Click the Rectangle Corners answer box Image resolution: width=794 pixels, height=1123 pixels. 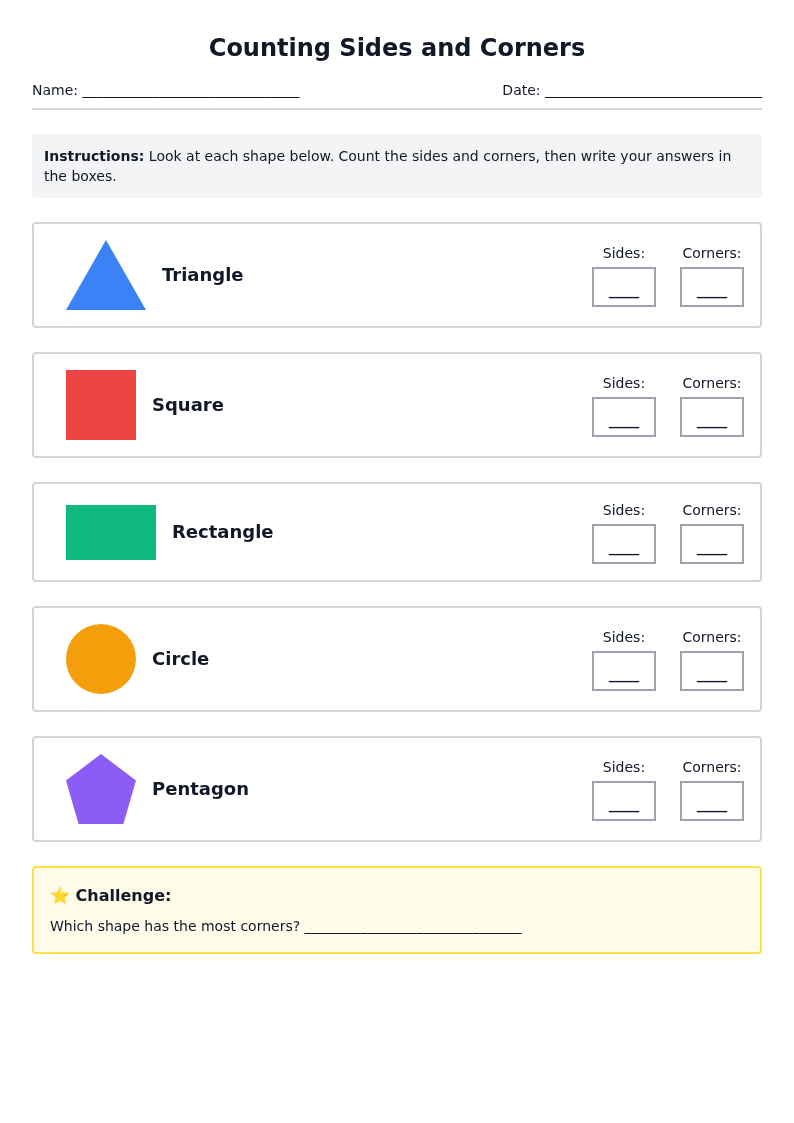712,544
